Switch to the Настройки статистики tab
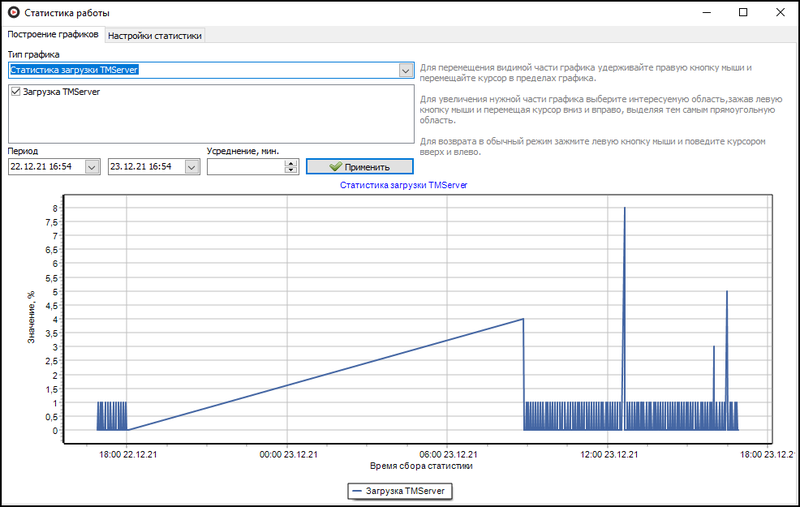Screen dimensions: 800x507 [x=155, y=35]
